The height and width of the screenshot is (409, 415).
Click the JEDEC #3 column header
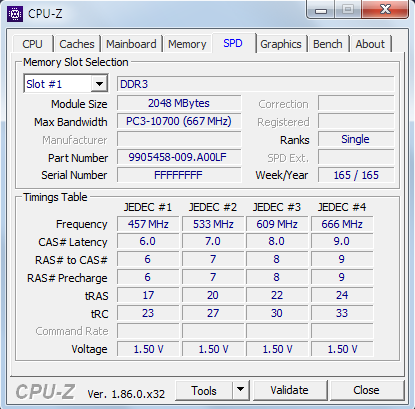pyautogui.click(x=277, y=207)
